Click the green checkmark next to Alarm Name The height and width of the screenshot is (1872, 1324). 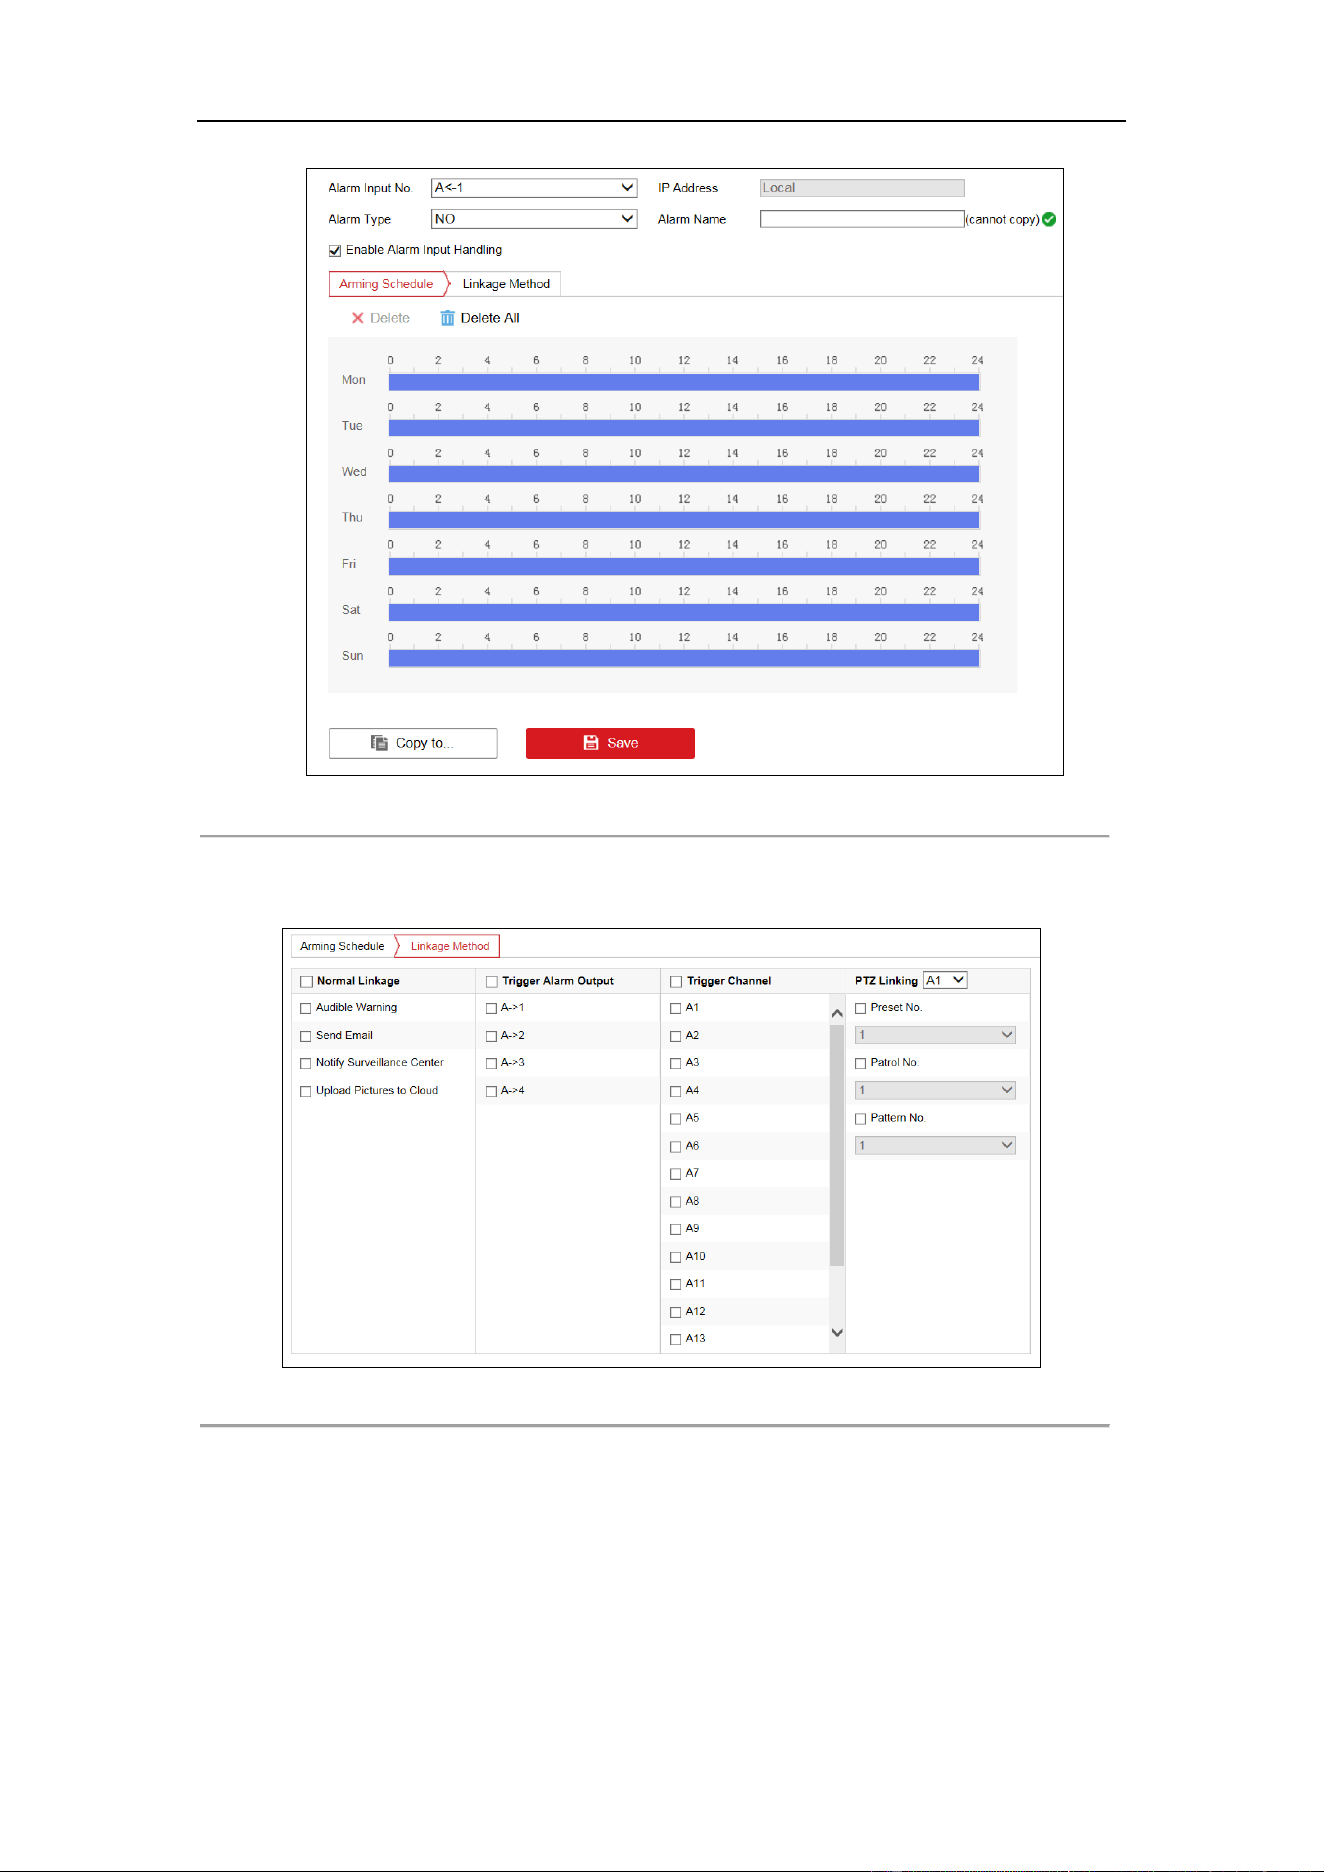(x=1049, y=219)
